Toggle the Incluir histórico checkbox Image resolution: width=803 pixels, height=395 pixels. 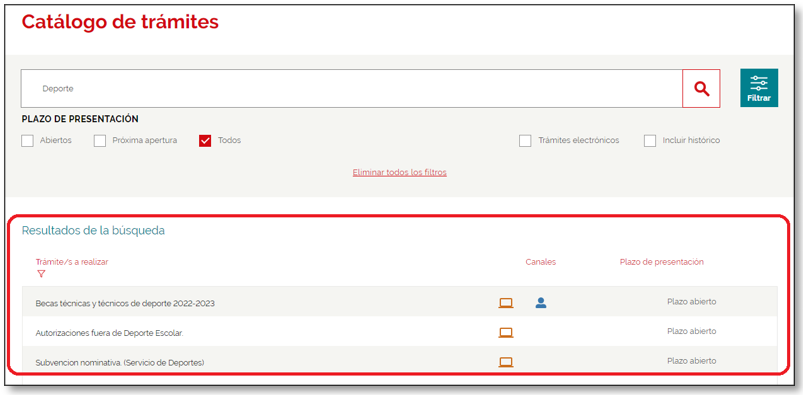(x=650, y=141)
